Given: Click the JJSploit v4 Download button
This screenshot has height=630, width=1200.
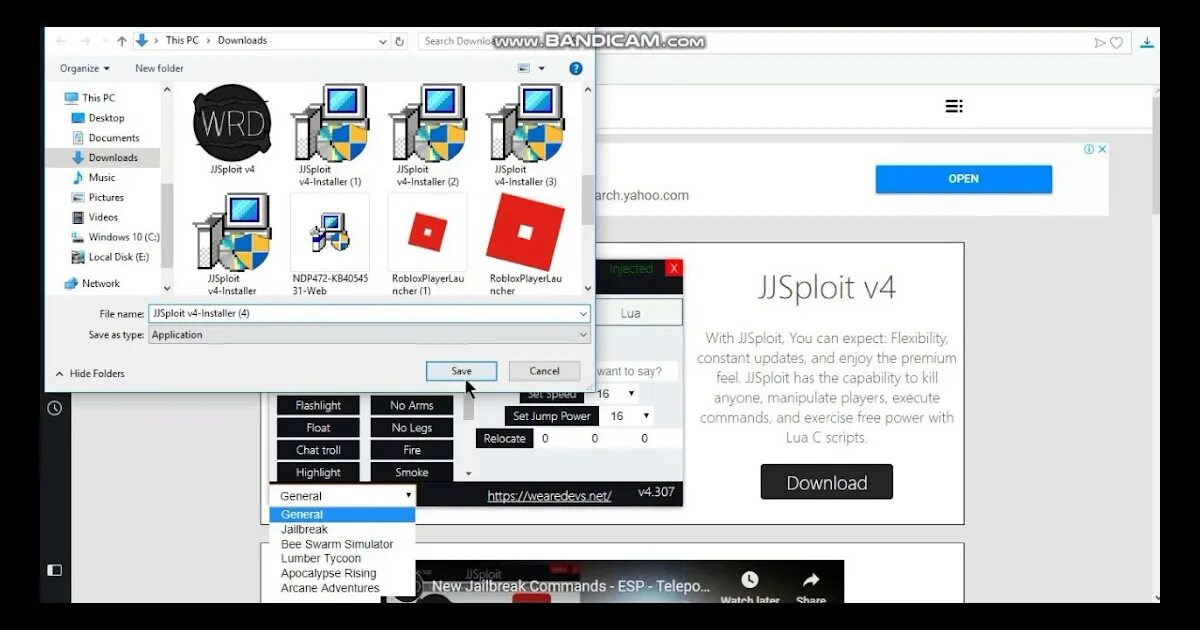Looking at the screenshot, I should 826,482.
